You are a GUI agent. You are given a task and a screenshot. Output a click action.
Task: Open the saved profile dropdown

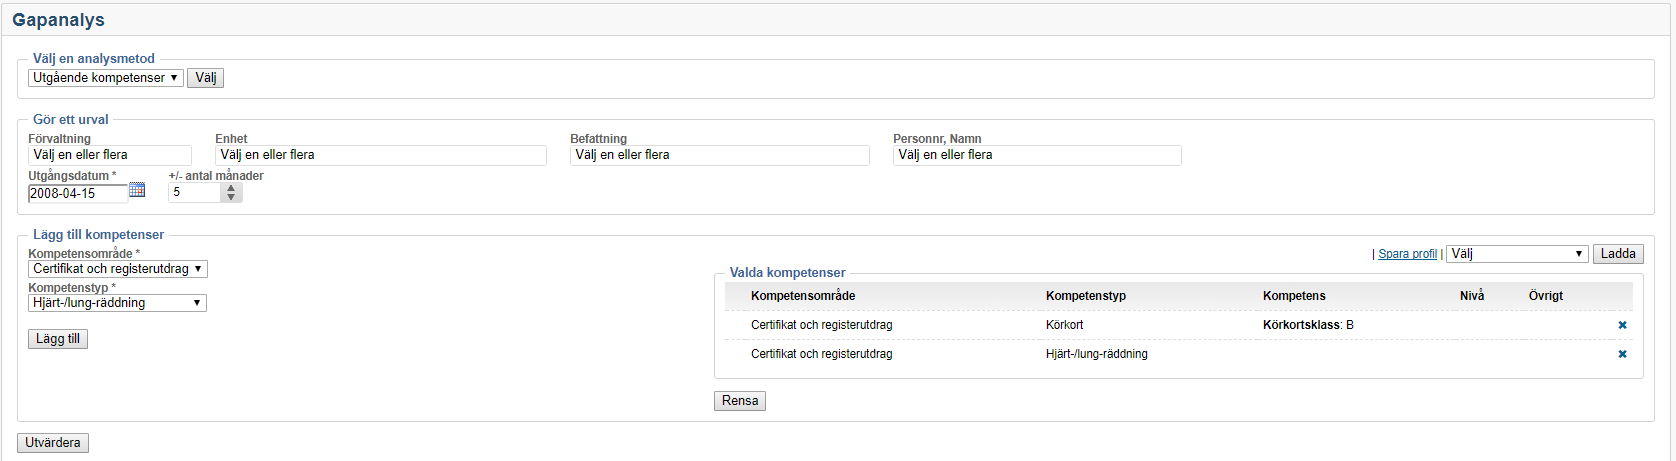pyautogui.click(x=1516, y=254)
